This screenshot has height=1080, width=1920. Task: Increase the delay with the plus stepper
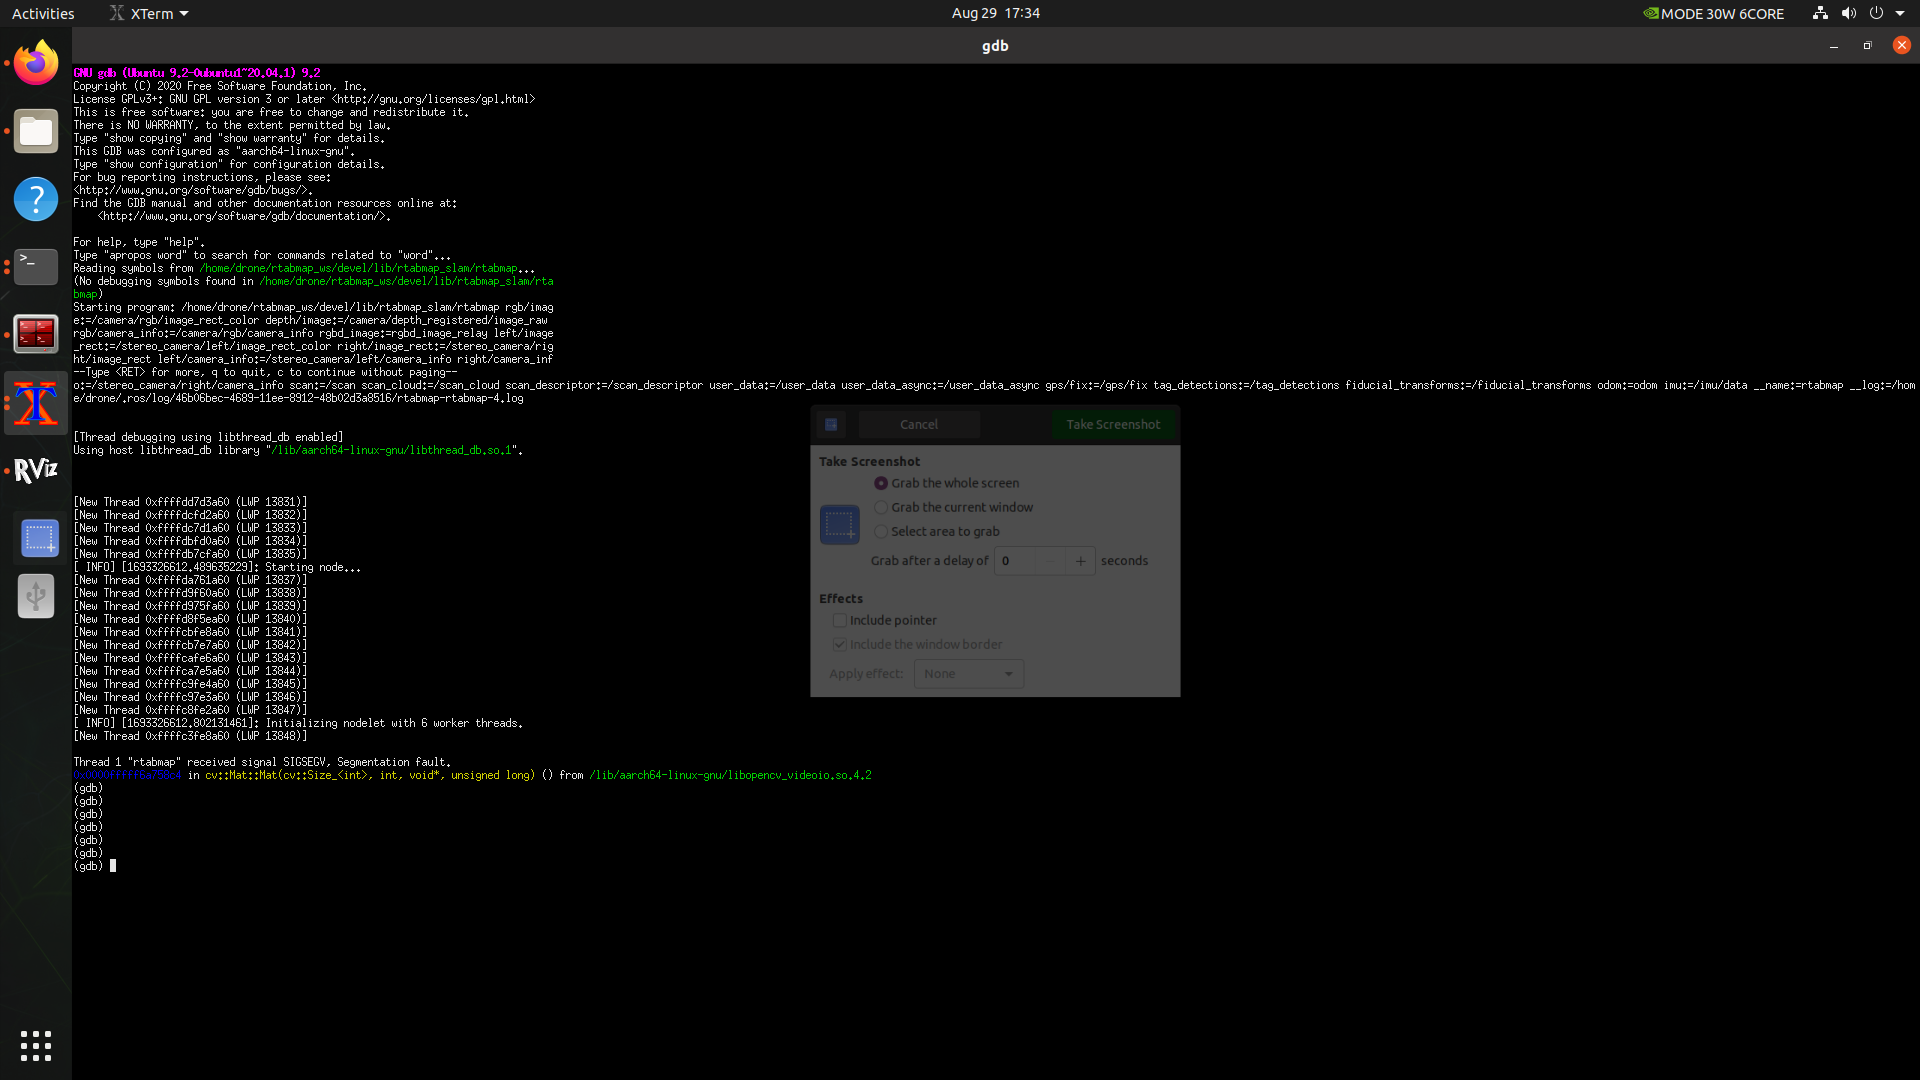pos(1080,561)
